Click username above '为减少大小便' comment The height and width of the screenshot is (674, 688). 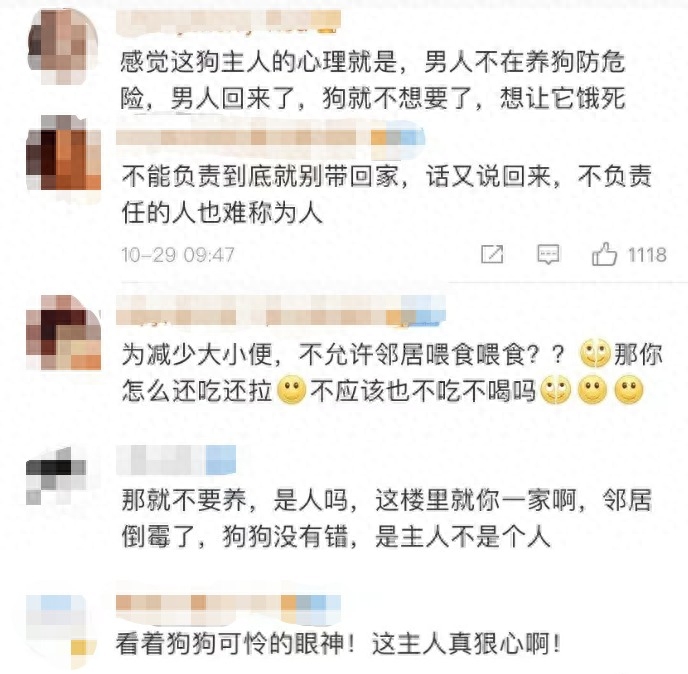pyautogui.click(x=281, y=311)
